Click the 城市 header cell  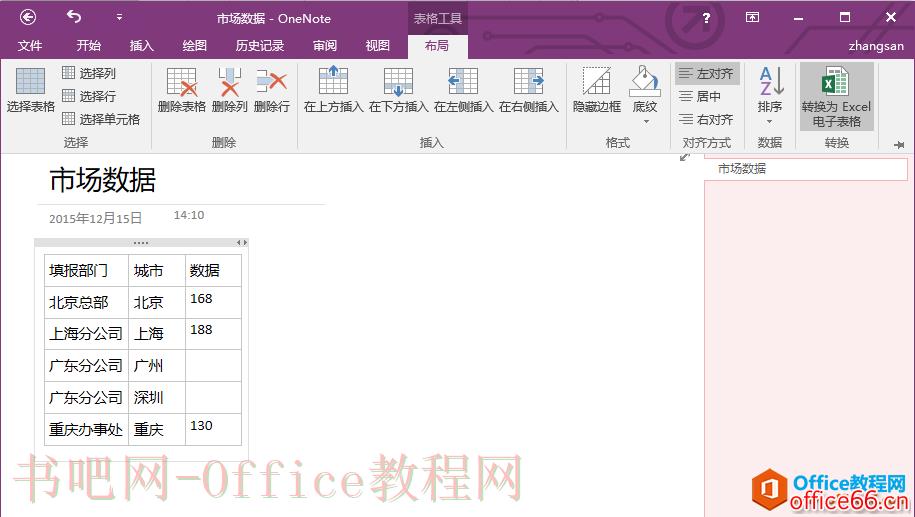(157, 270)
